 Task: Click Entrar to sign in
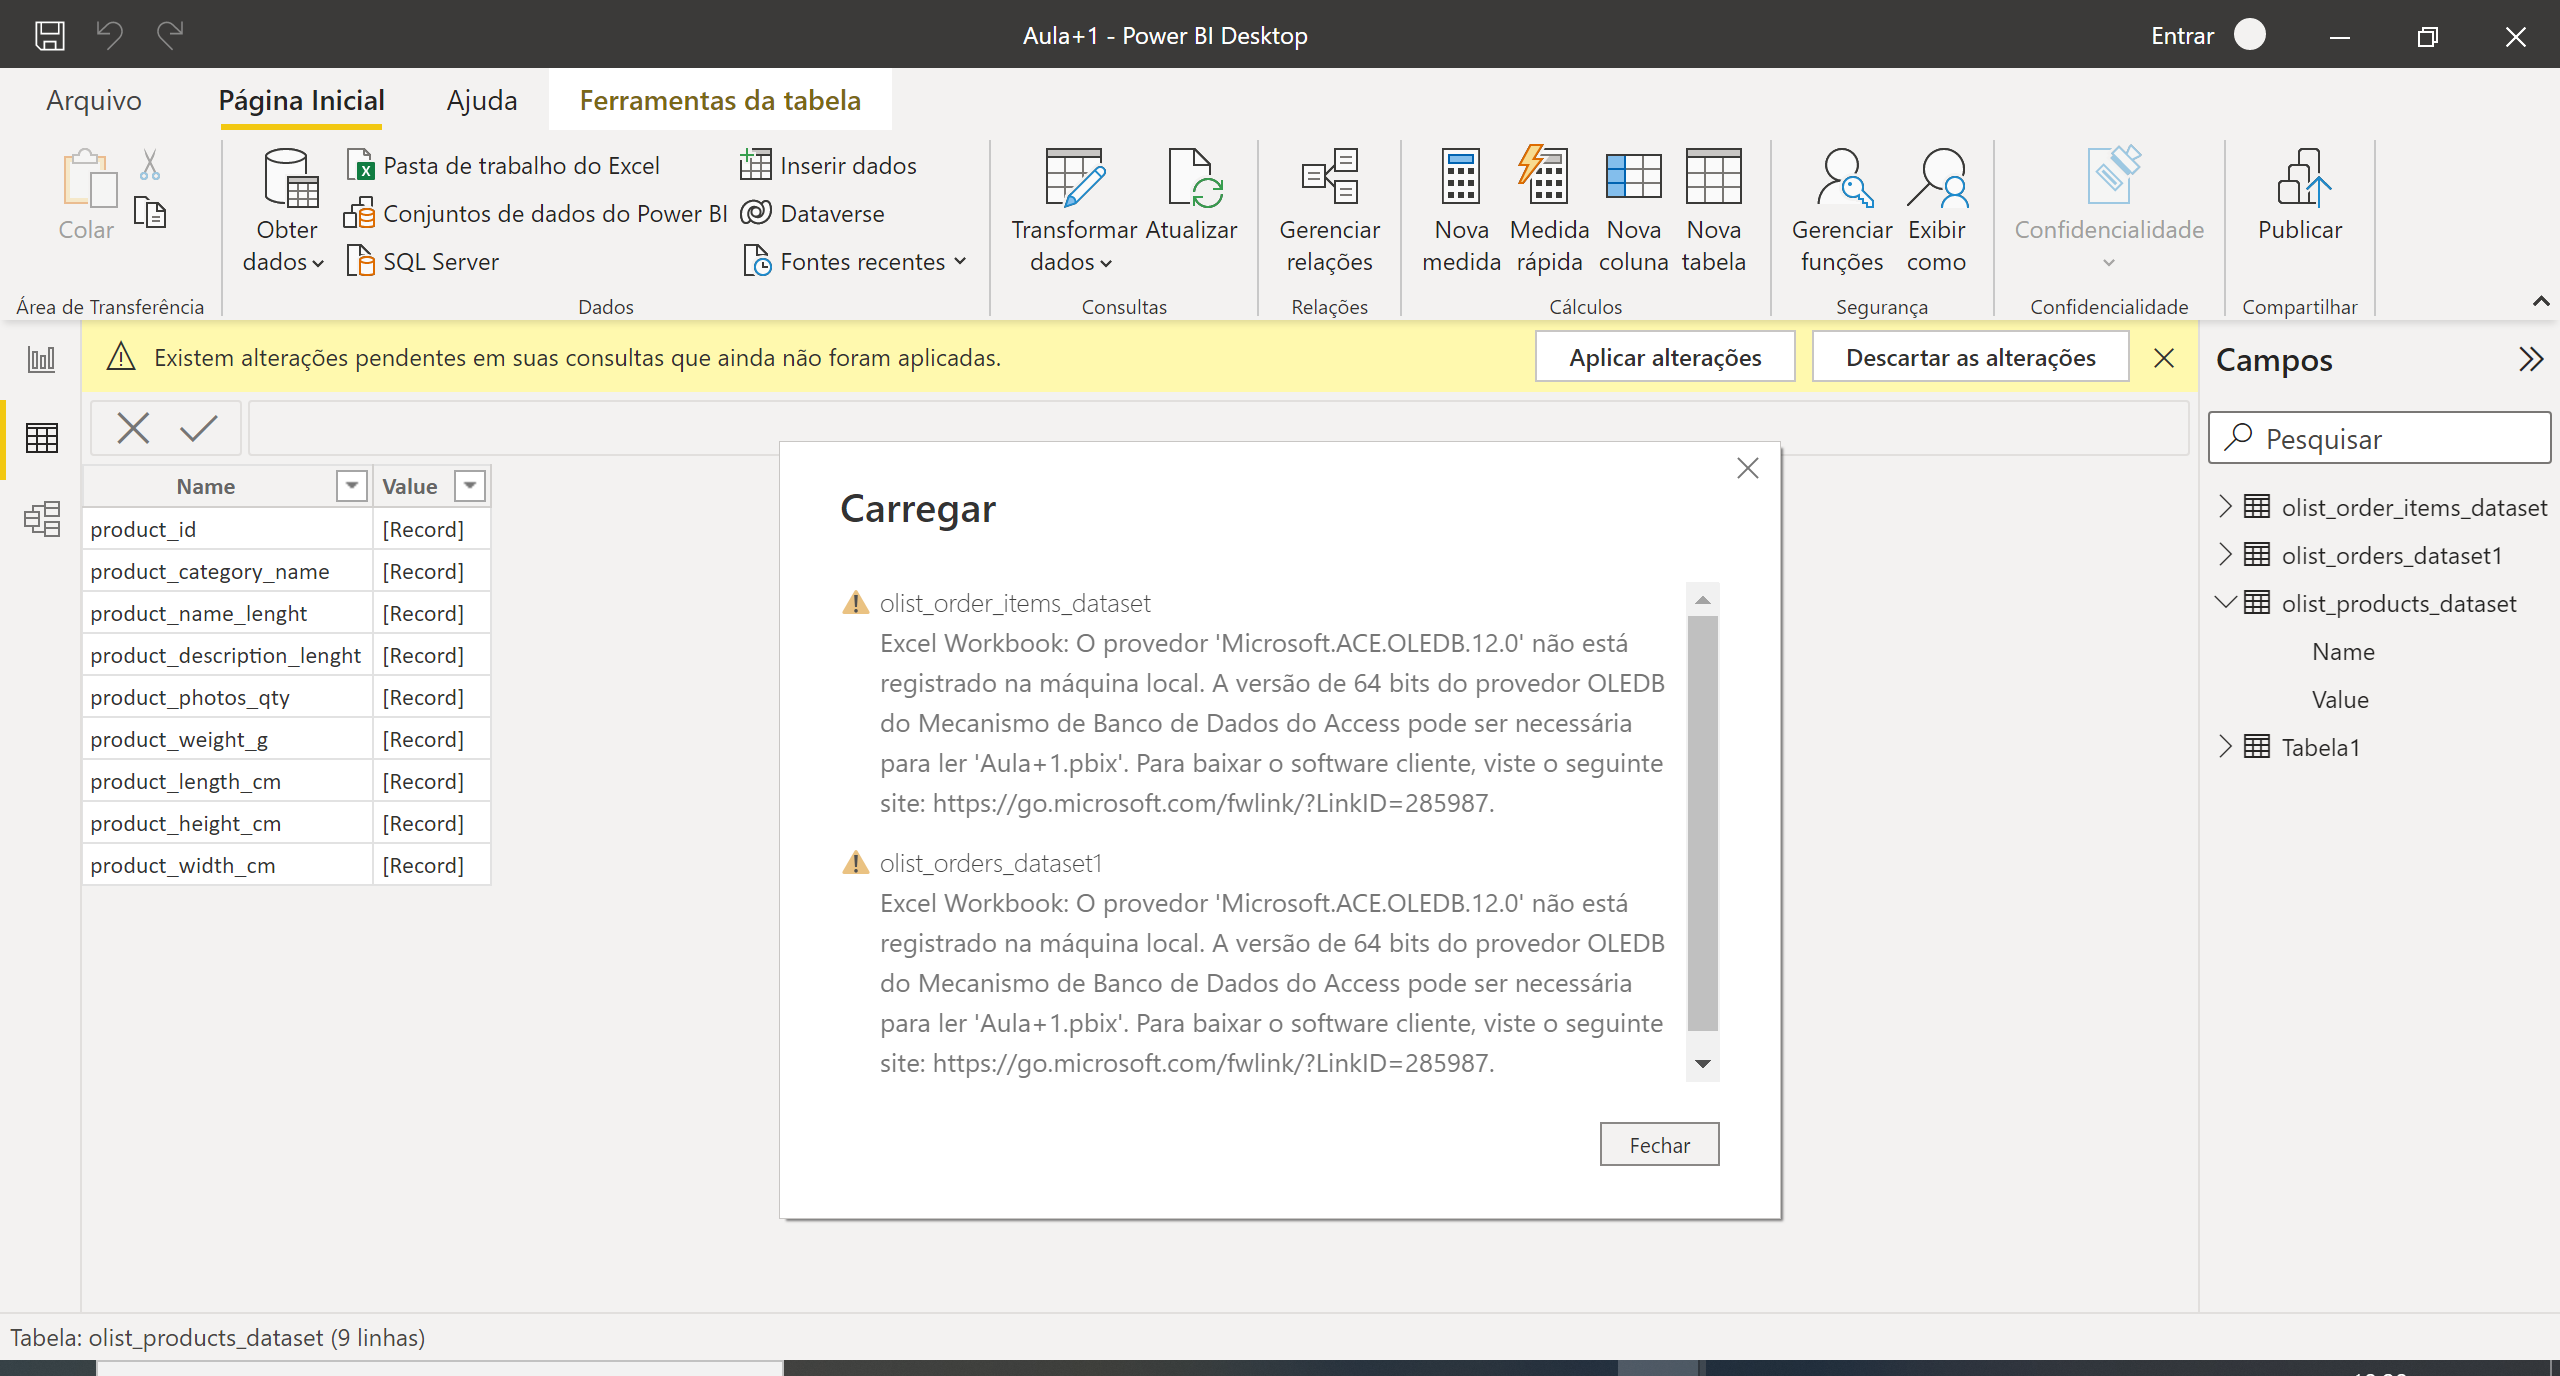pyautogui.click(x=2182, y=36)
